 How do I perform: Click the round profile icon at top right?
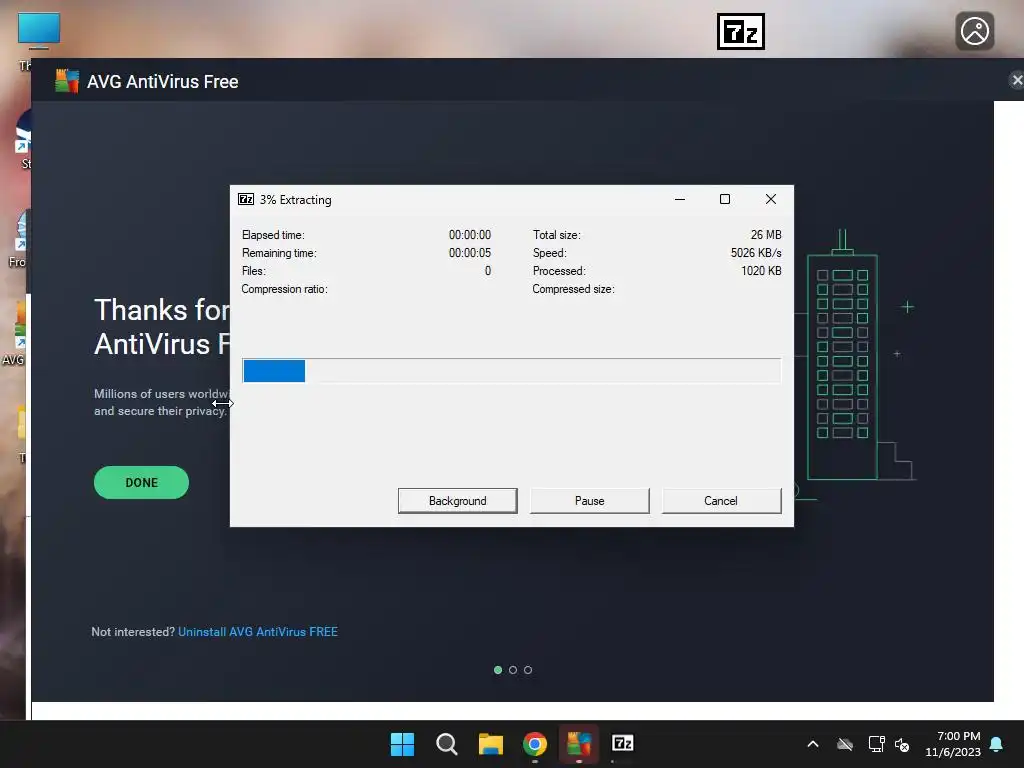tap(974, 31)
